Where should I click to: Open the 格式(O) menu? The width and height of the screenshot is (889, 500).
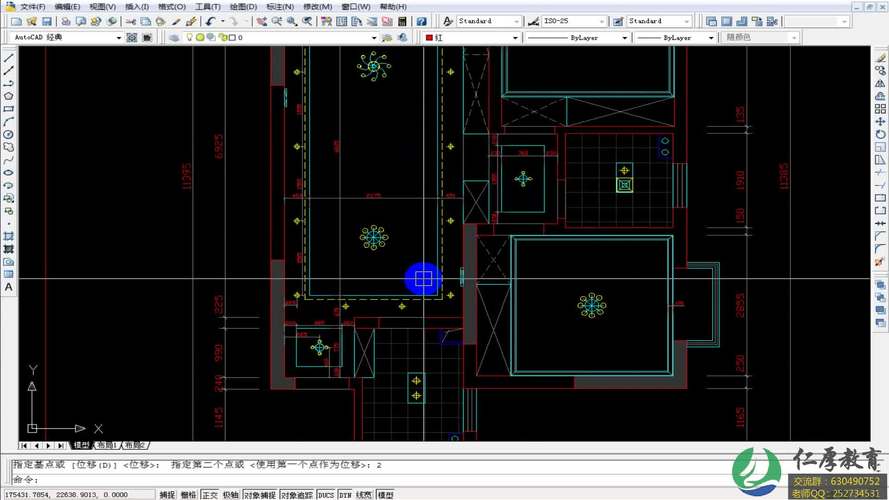[x=172, y=7]
